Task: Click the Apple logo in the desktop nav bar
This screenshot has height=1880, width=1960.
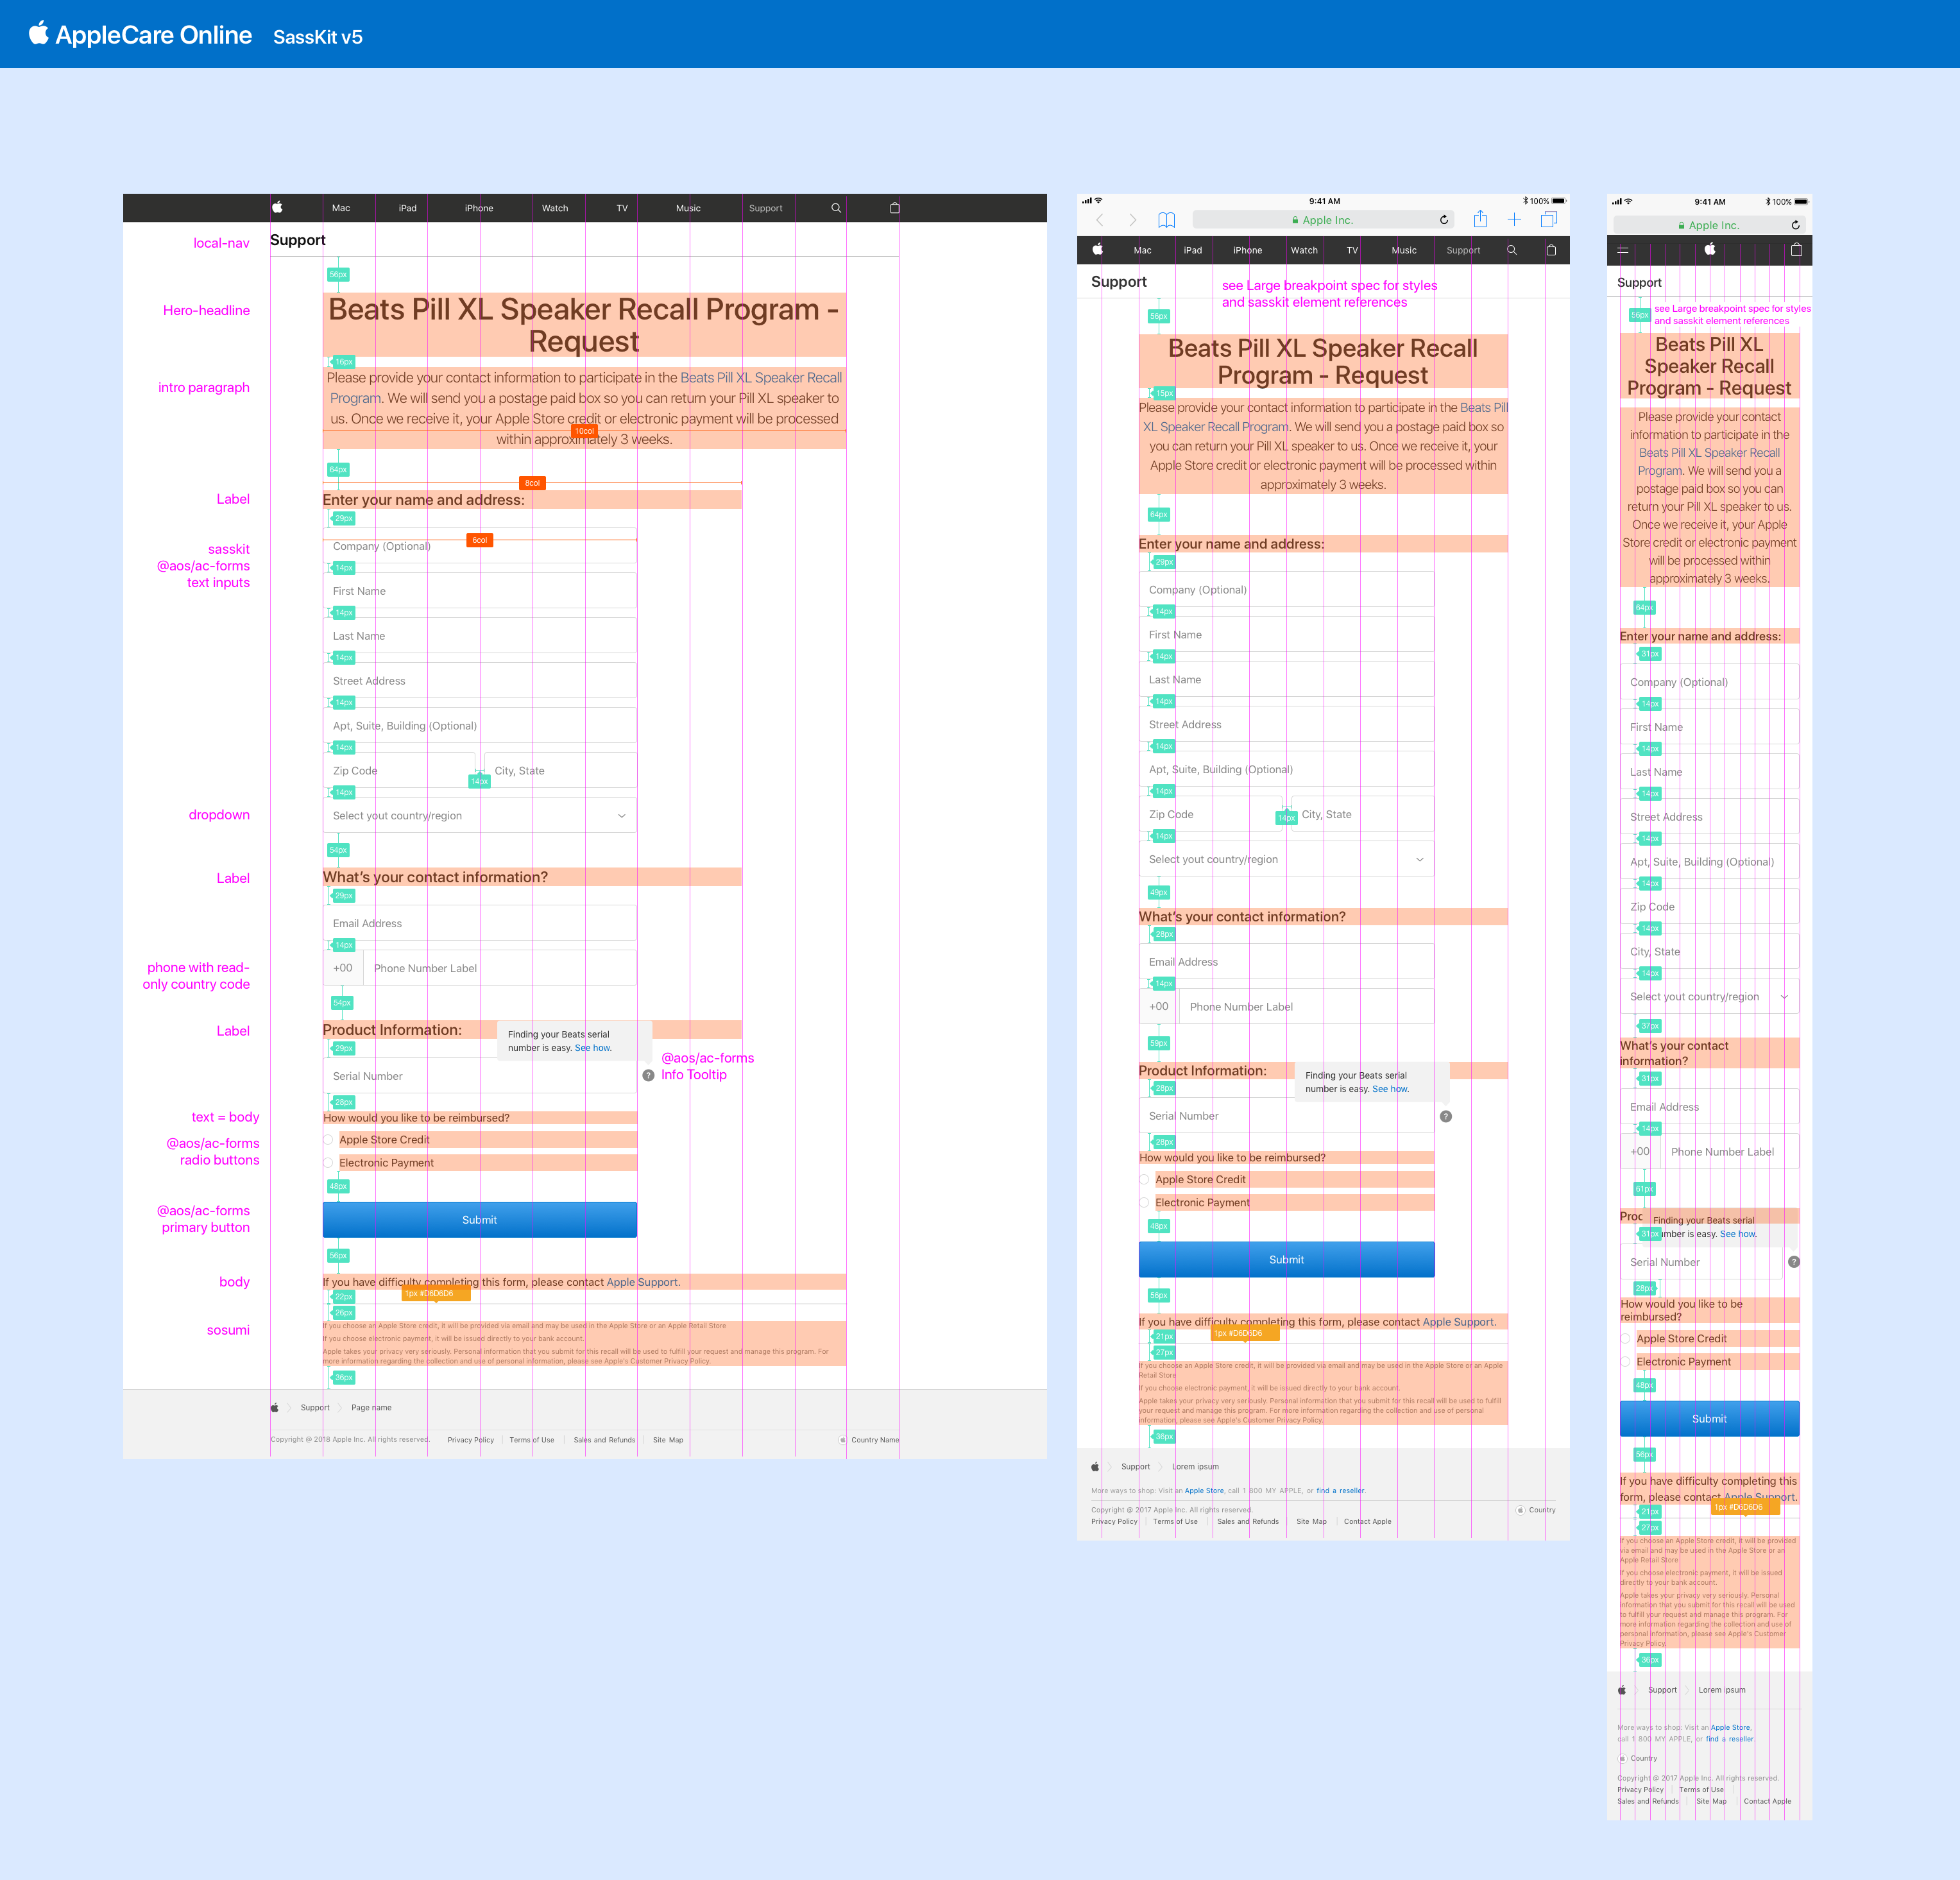Action: pyautogui.click(x=277, y=208)
